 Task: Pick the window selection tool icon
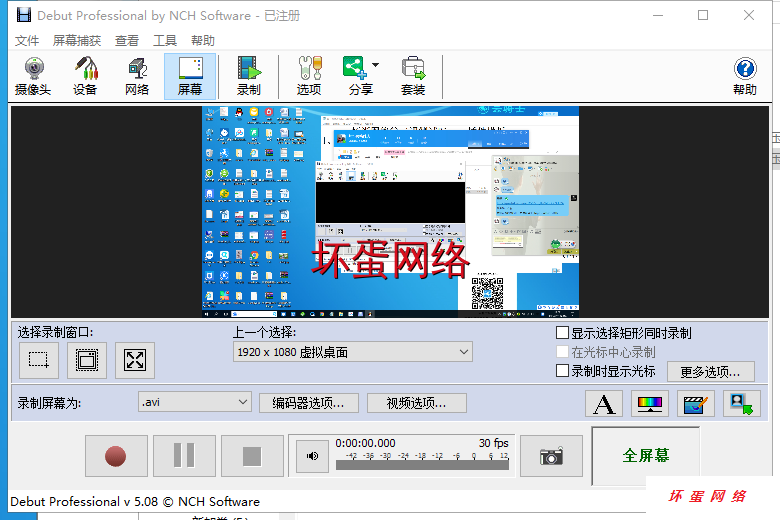pyautogui.click(x=87, y=360)
